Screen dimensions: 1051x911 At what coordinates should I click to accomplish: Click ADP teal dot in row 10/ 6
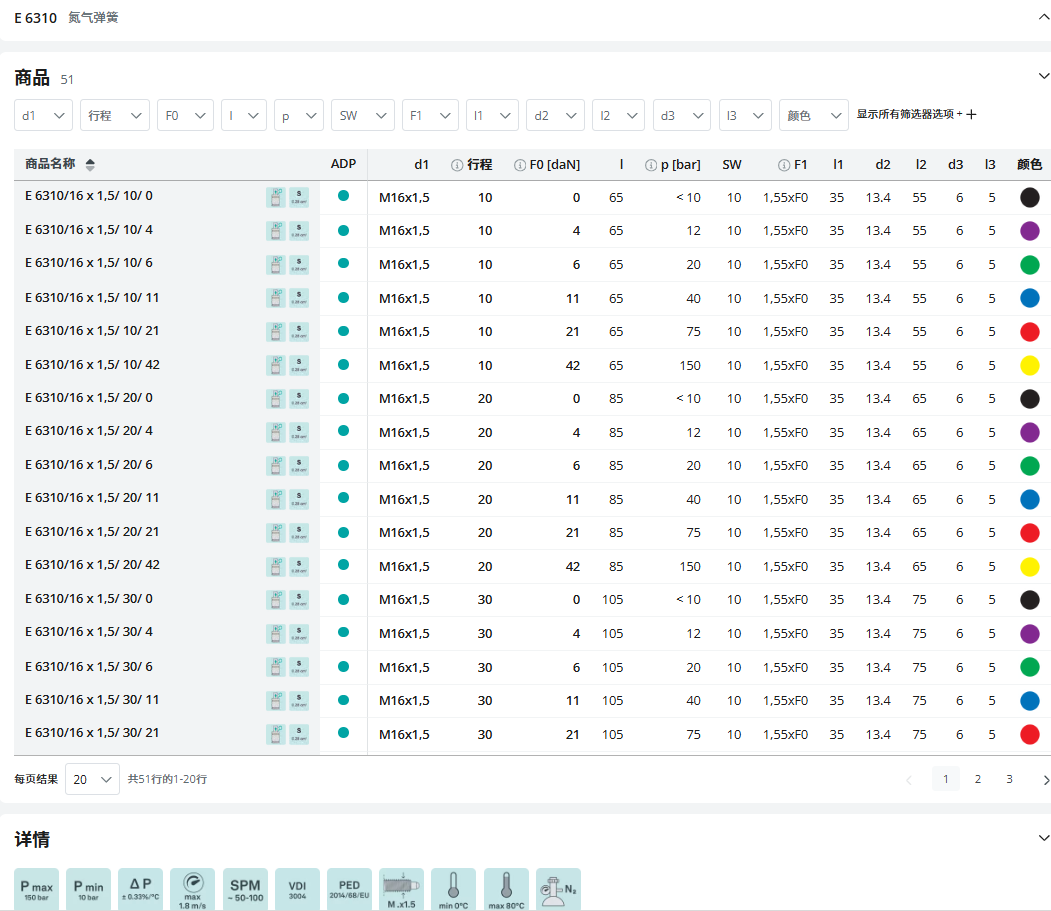[343, 263]
